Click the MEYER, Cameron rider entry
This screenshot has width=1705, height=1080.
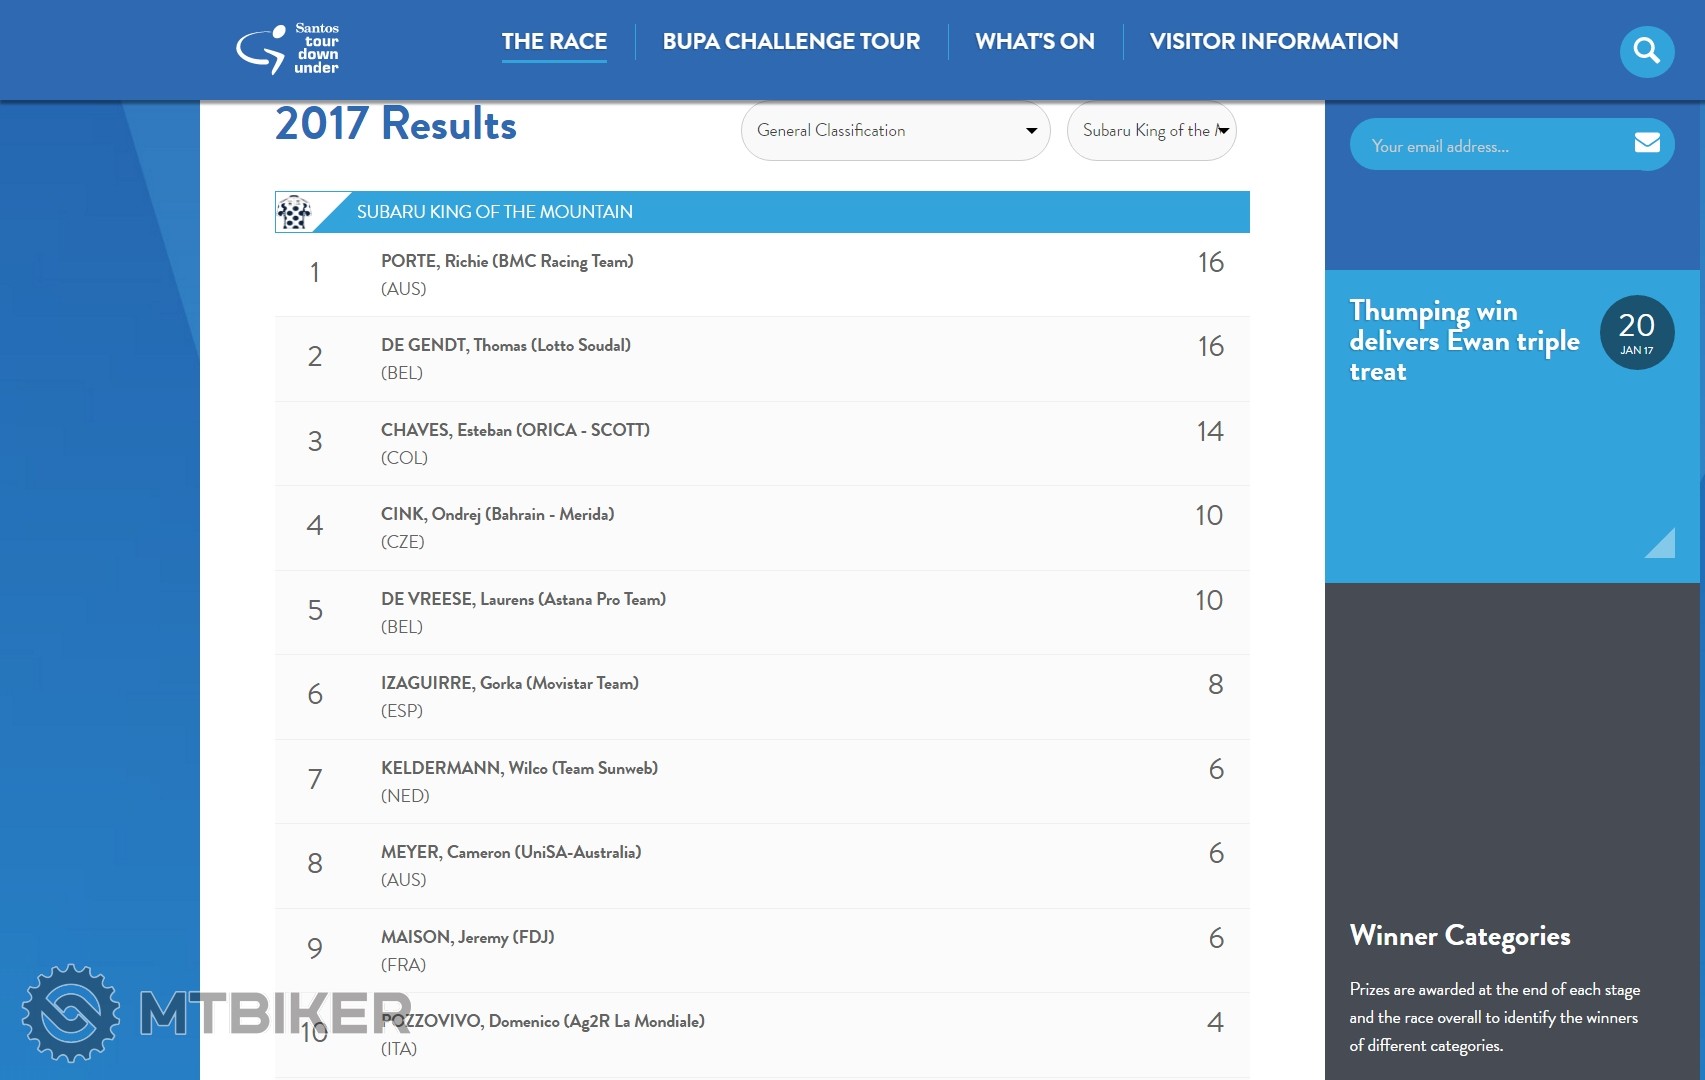(510, 852)
